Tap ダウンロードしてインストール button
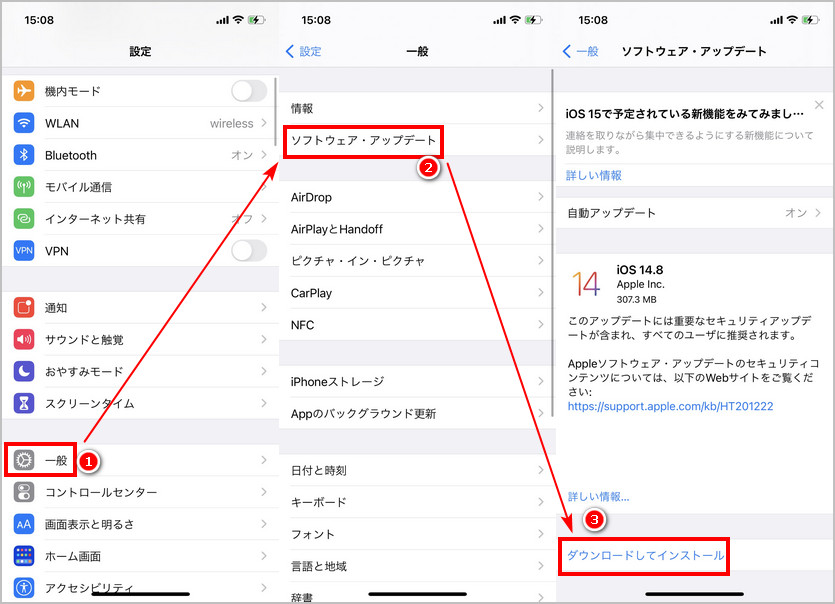835x604 pixels. (x=645, y=555)
